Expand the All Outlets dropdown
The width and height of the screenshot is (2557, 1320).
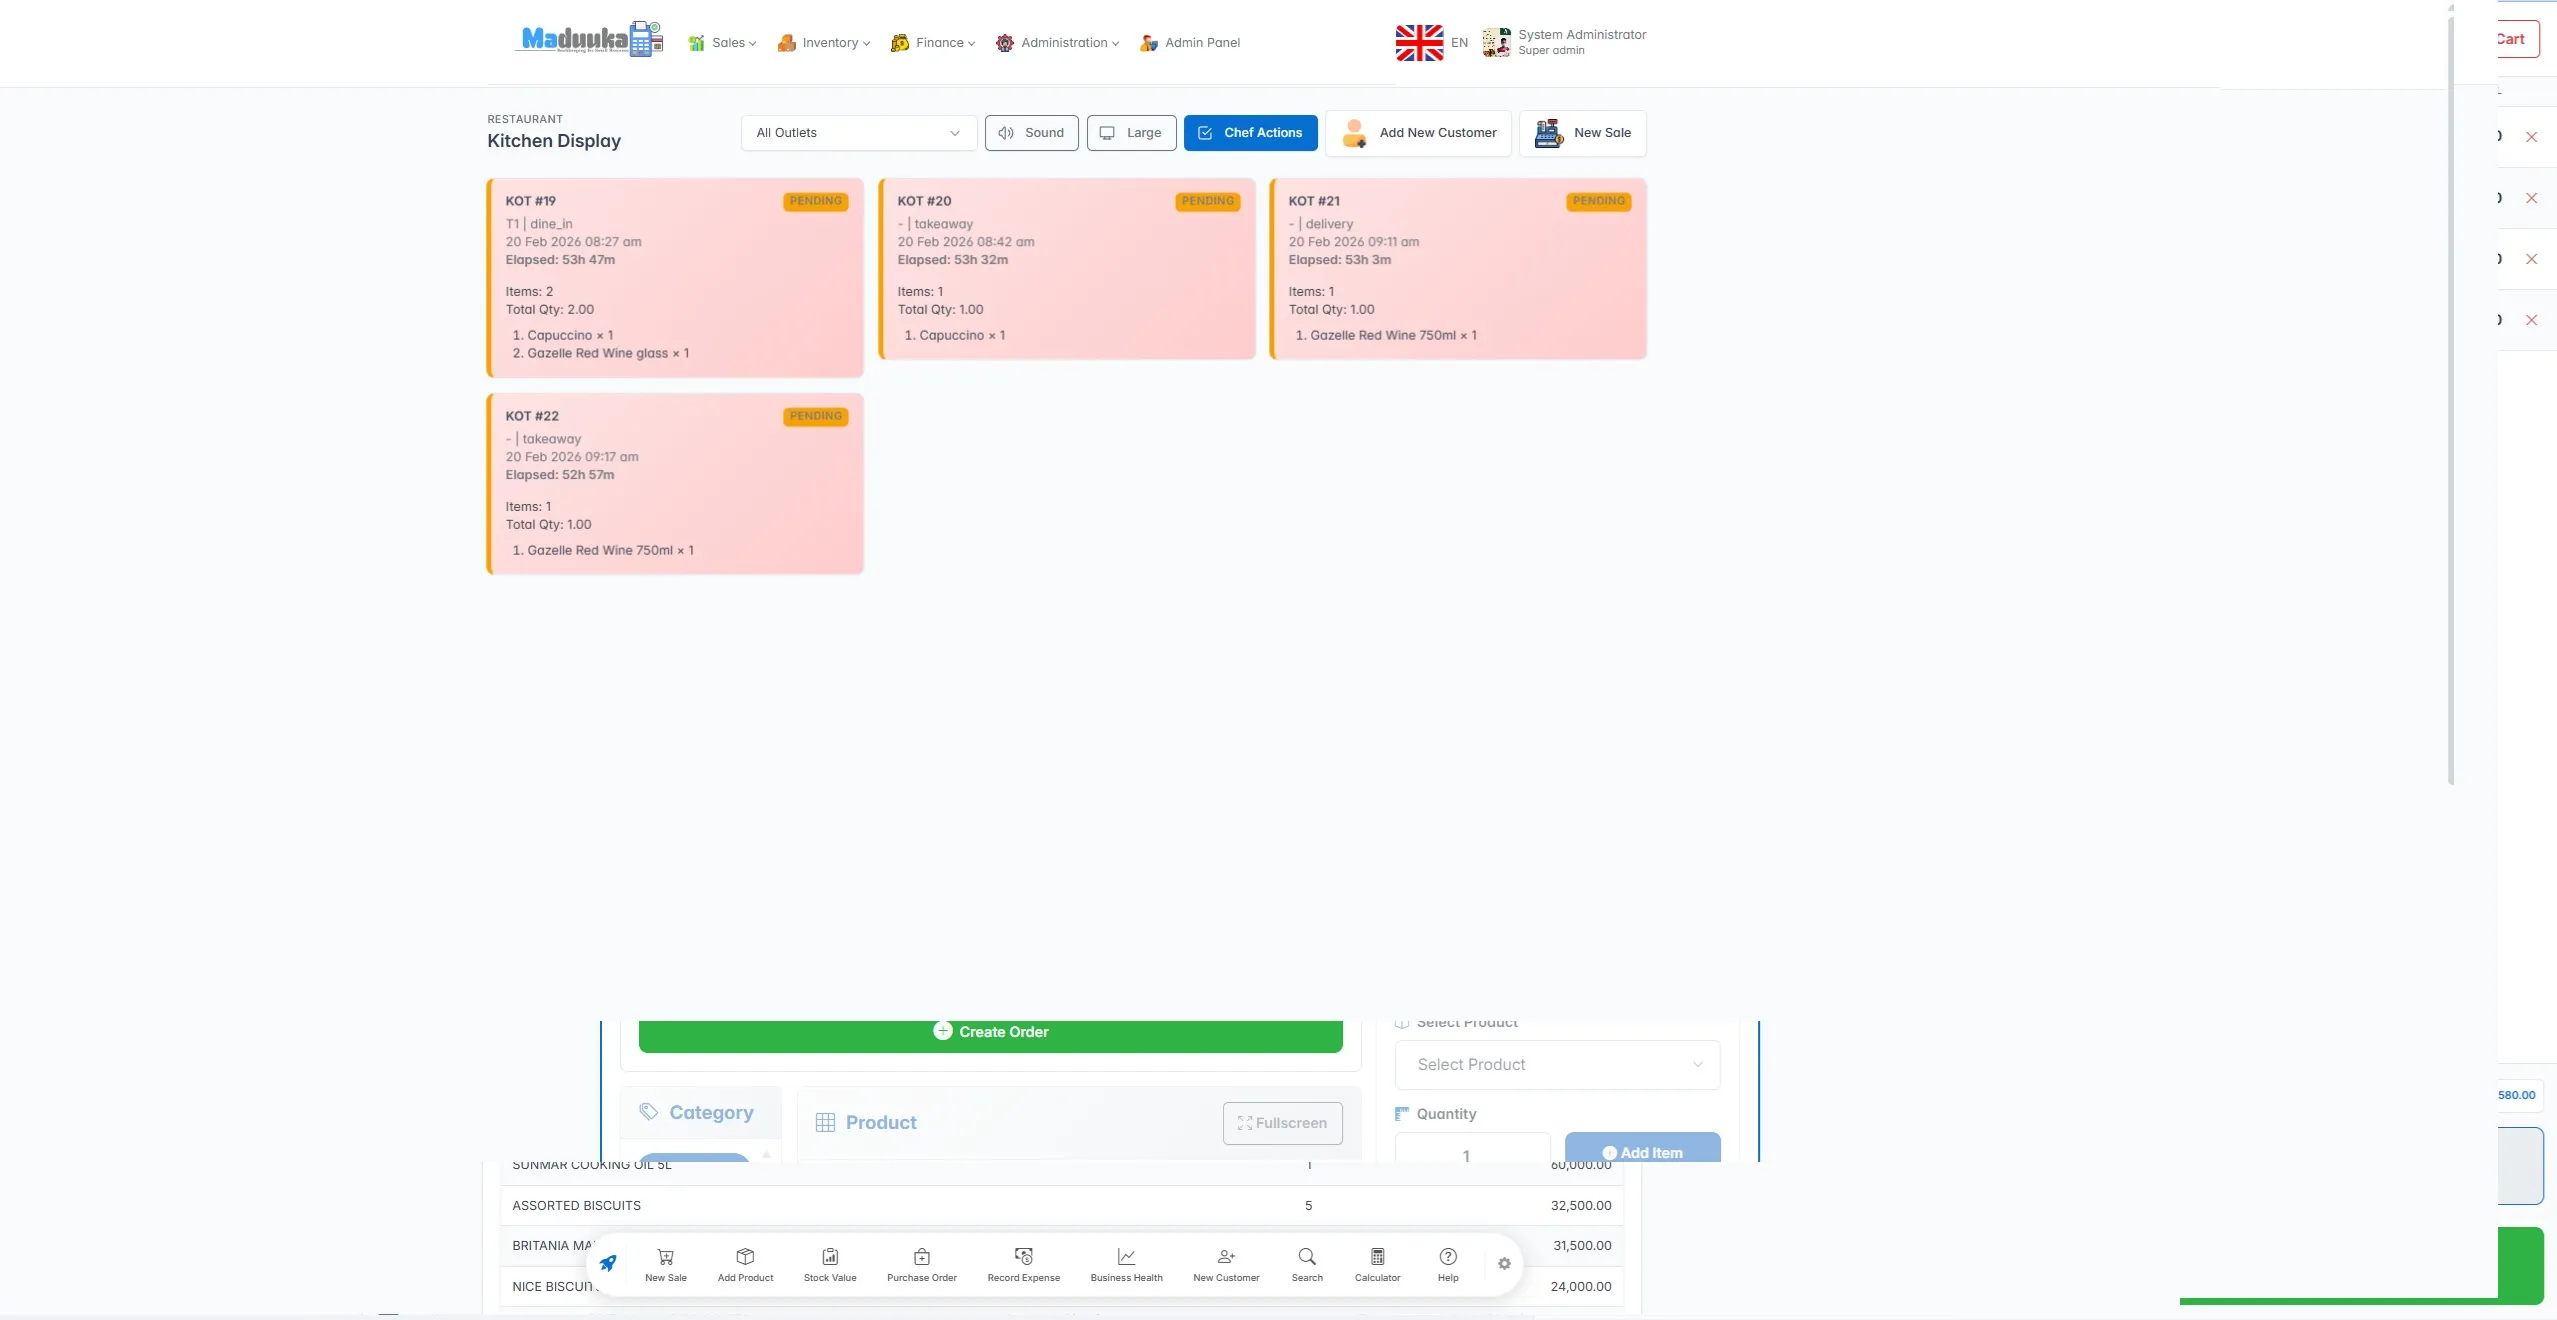[x=859, y=133]
